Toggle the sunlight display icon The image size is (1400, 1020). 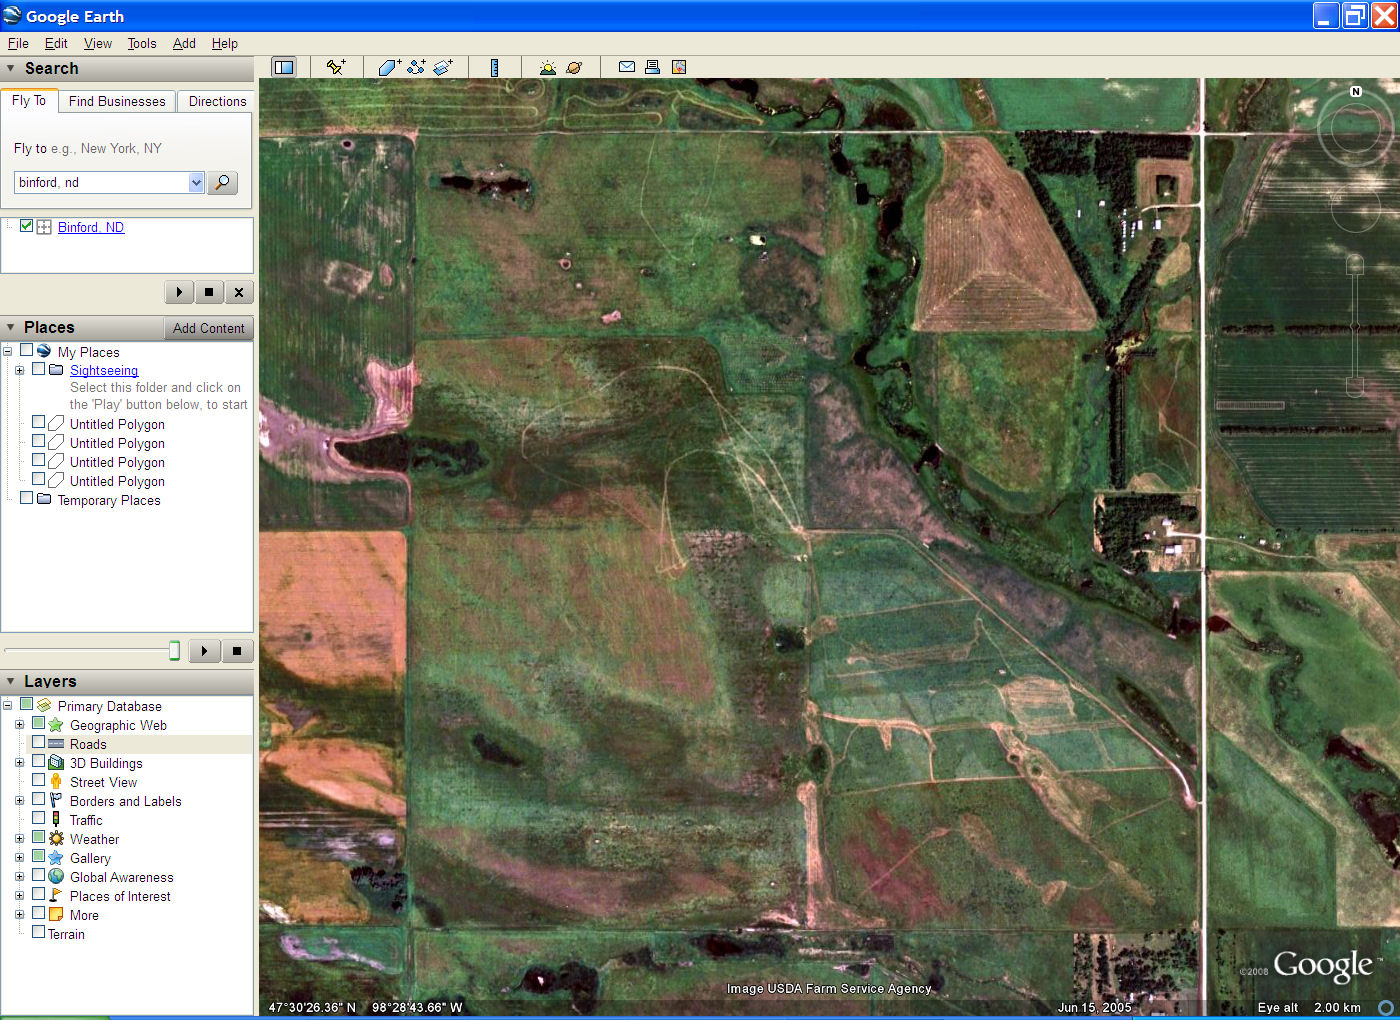(x=547, y=67)
